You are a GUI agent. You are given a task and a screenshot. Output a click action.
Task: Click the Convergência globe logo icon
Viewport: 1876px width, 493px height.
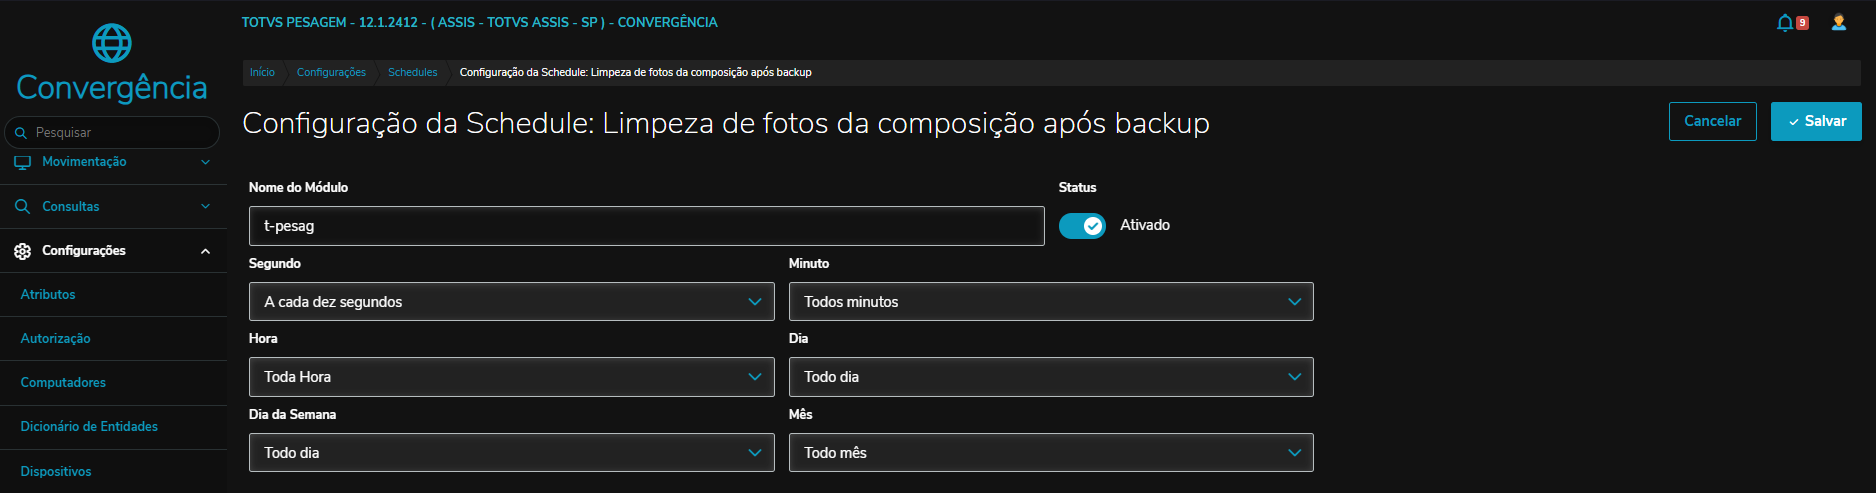(x=111, y=43)
